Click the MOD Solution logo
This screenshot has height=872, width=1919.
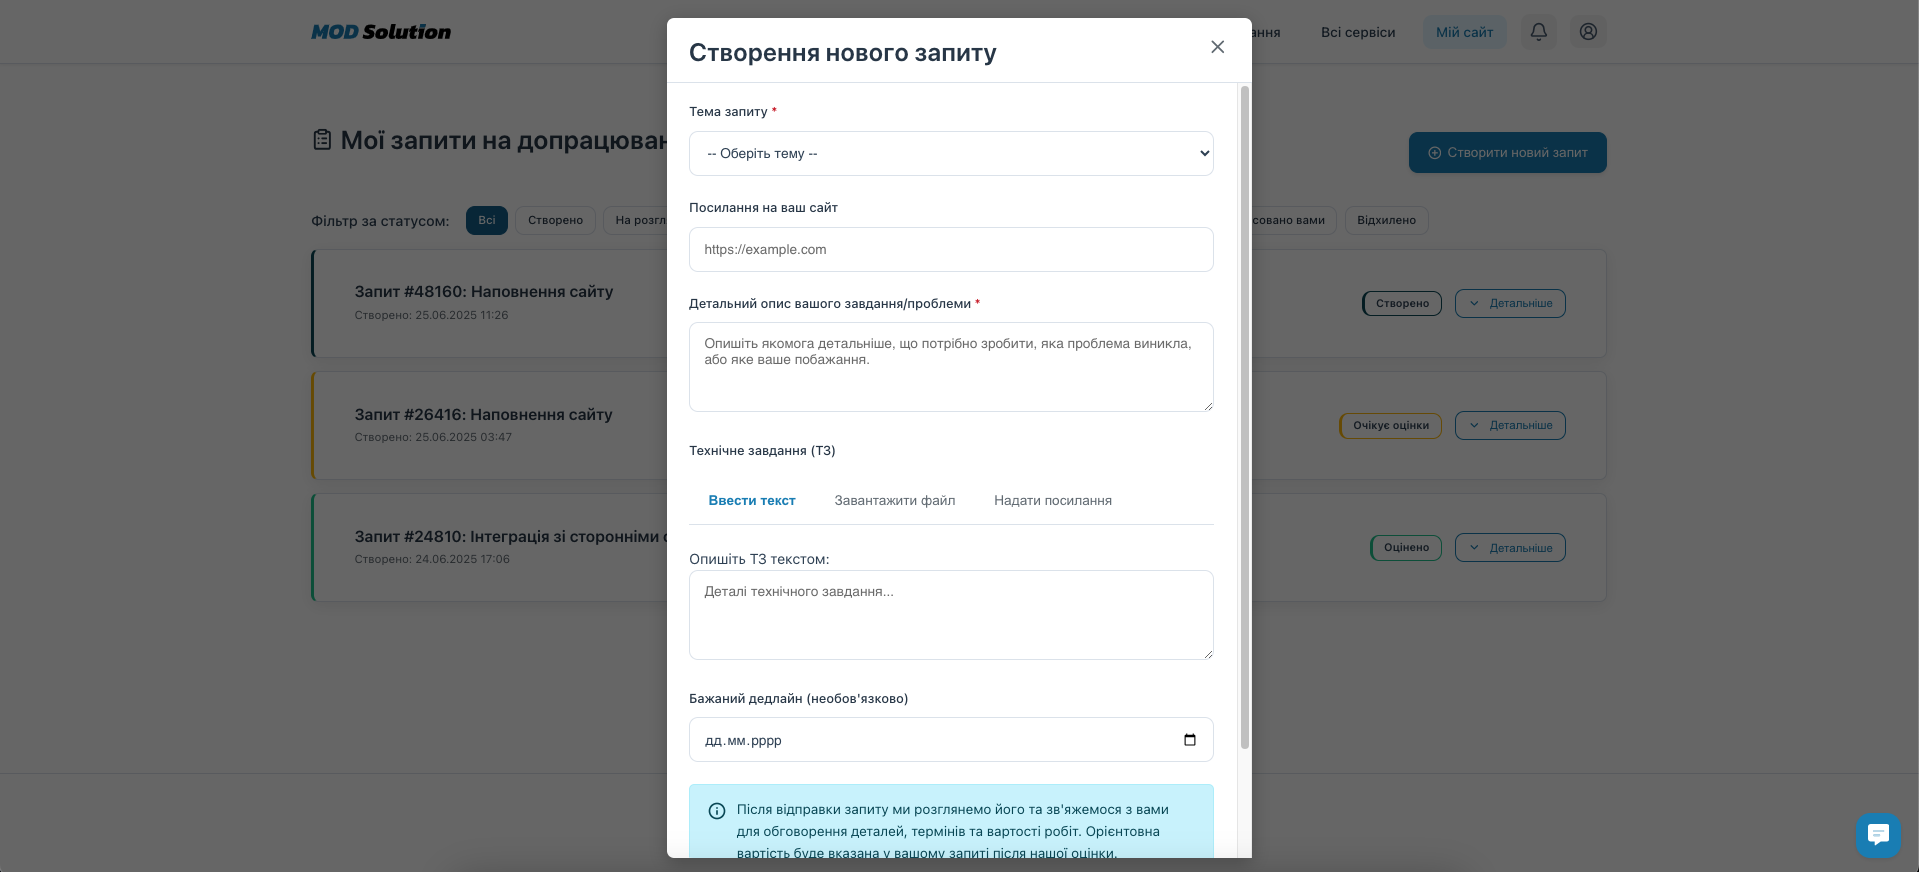(x=381, y=32)
